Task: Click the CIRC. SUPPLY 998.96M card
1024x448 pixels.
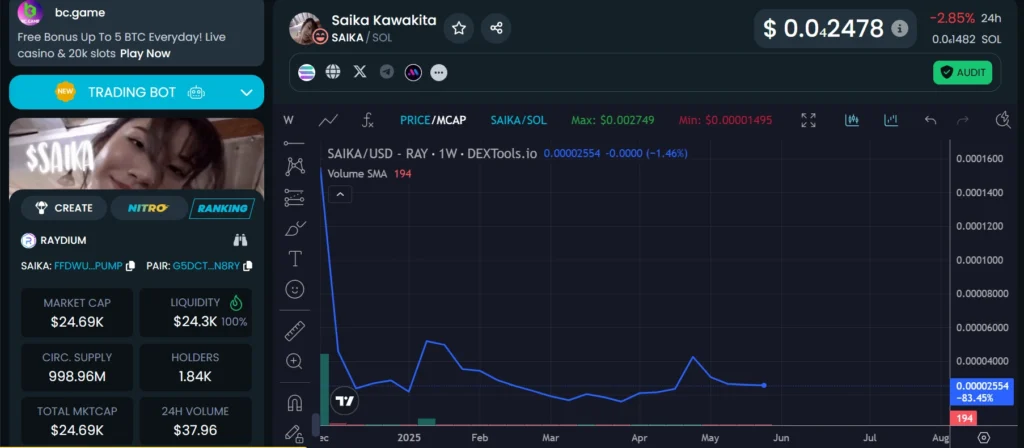Action: coord(77,368)
